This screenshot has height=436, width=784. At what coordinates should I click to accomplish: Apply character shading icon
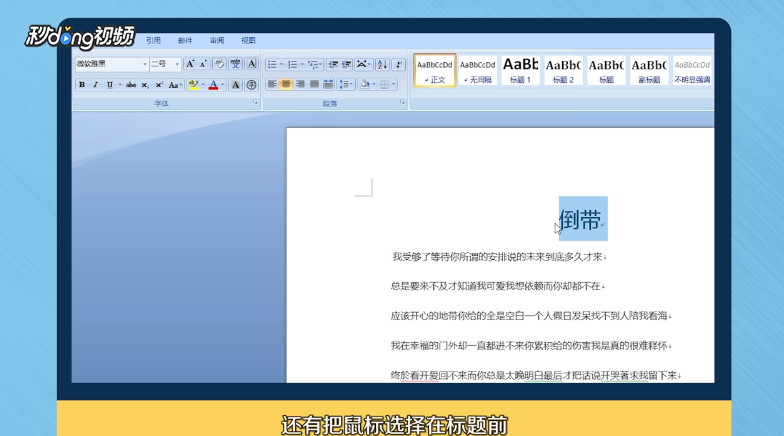235,85
